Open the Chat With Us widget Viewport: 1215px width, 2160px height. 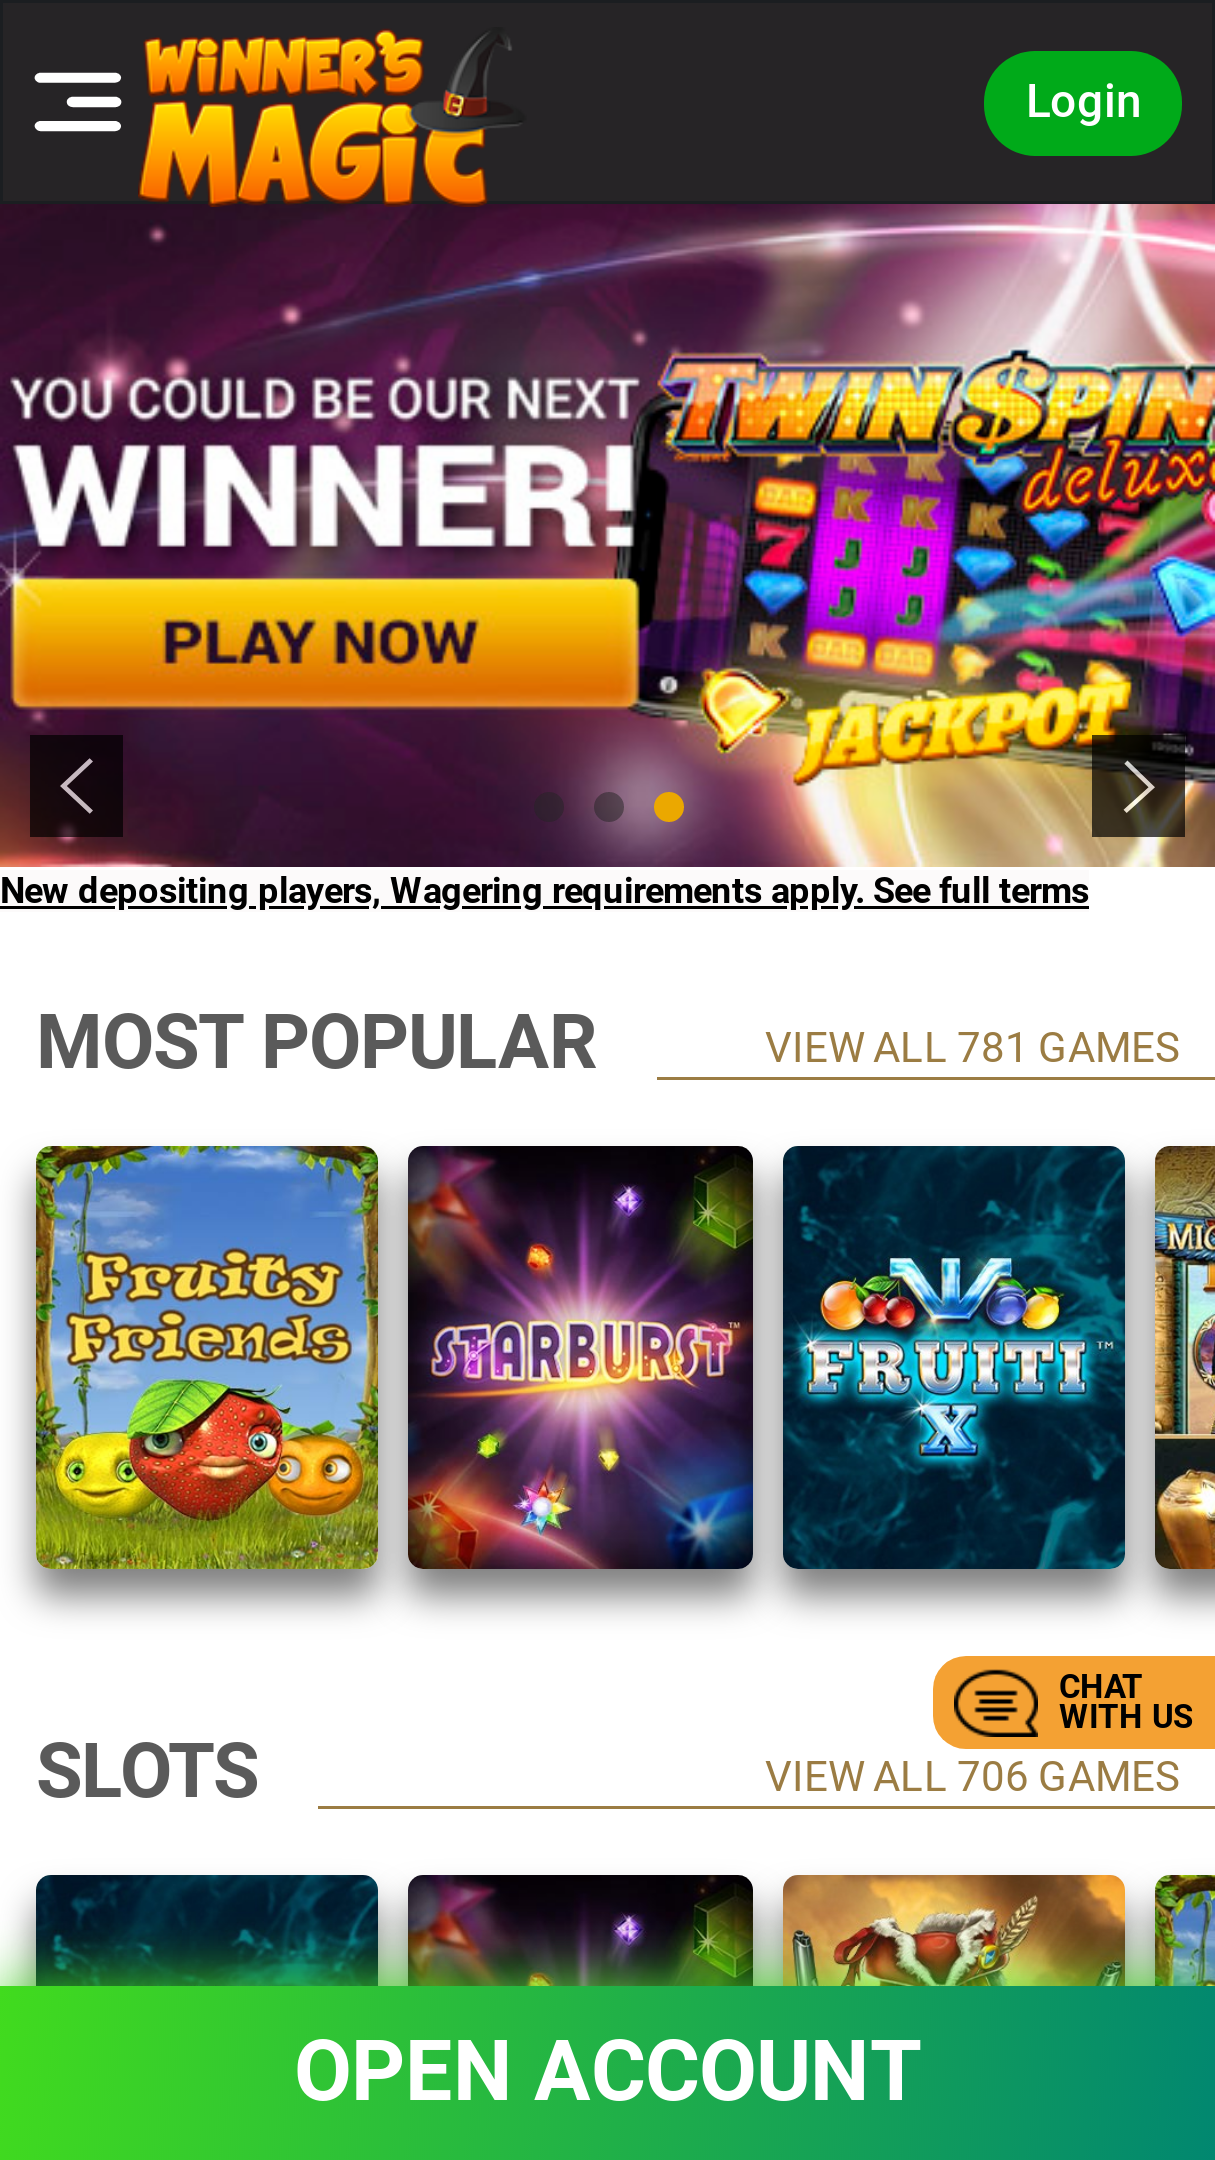1074,1702
